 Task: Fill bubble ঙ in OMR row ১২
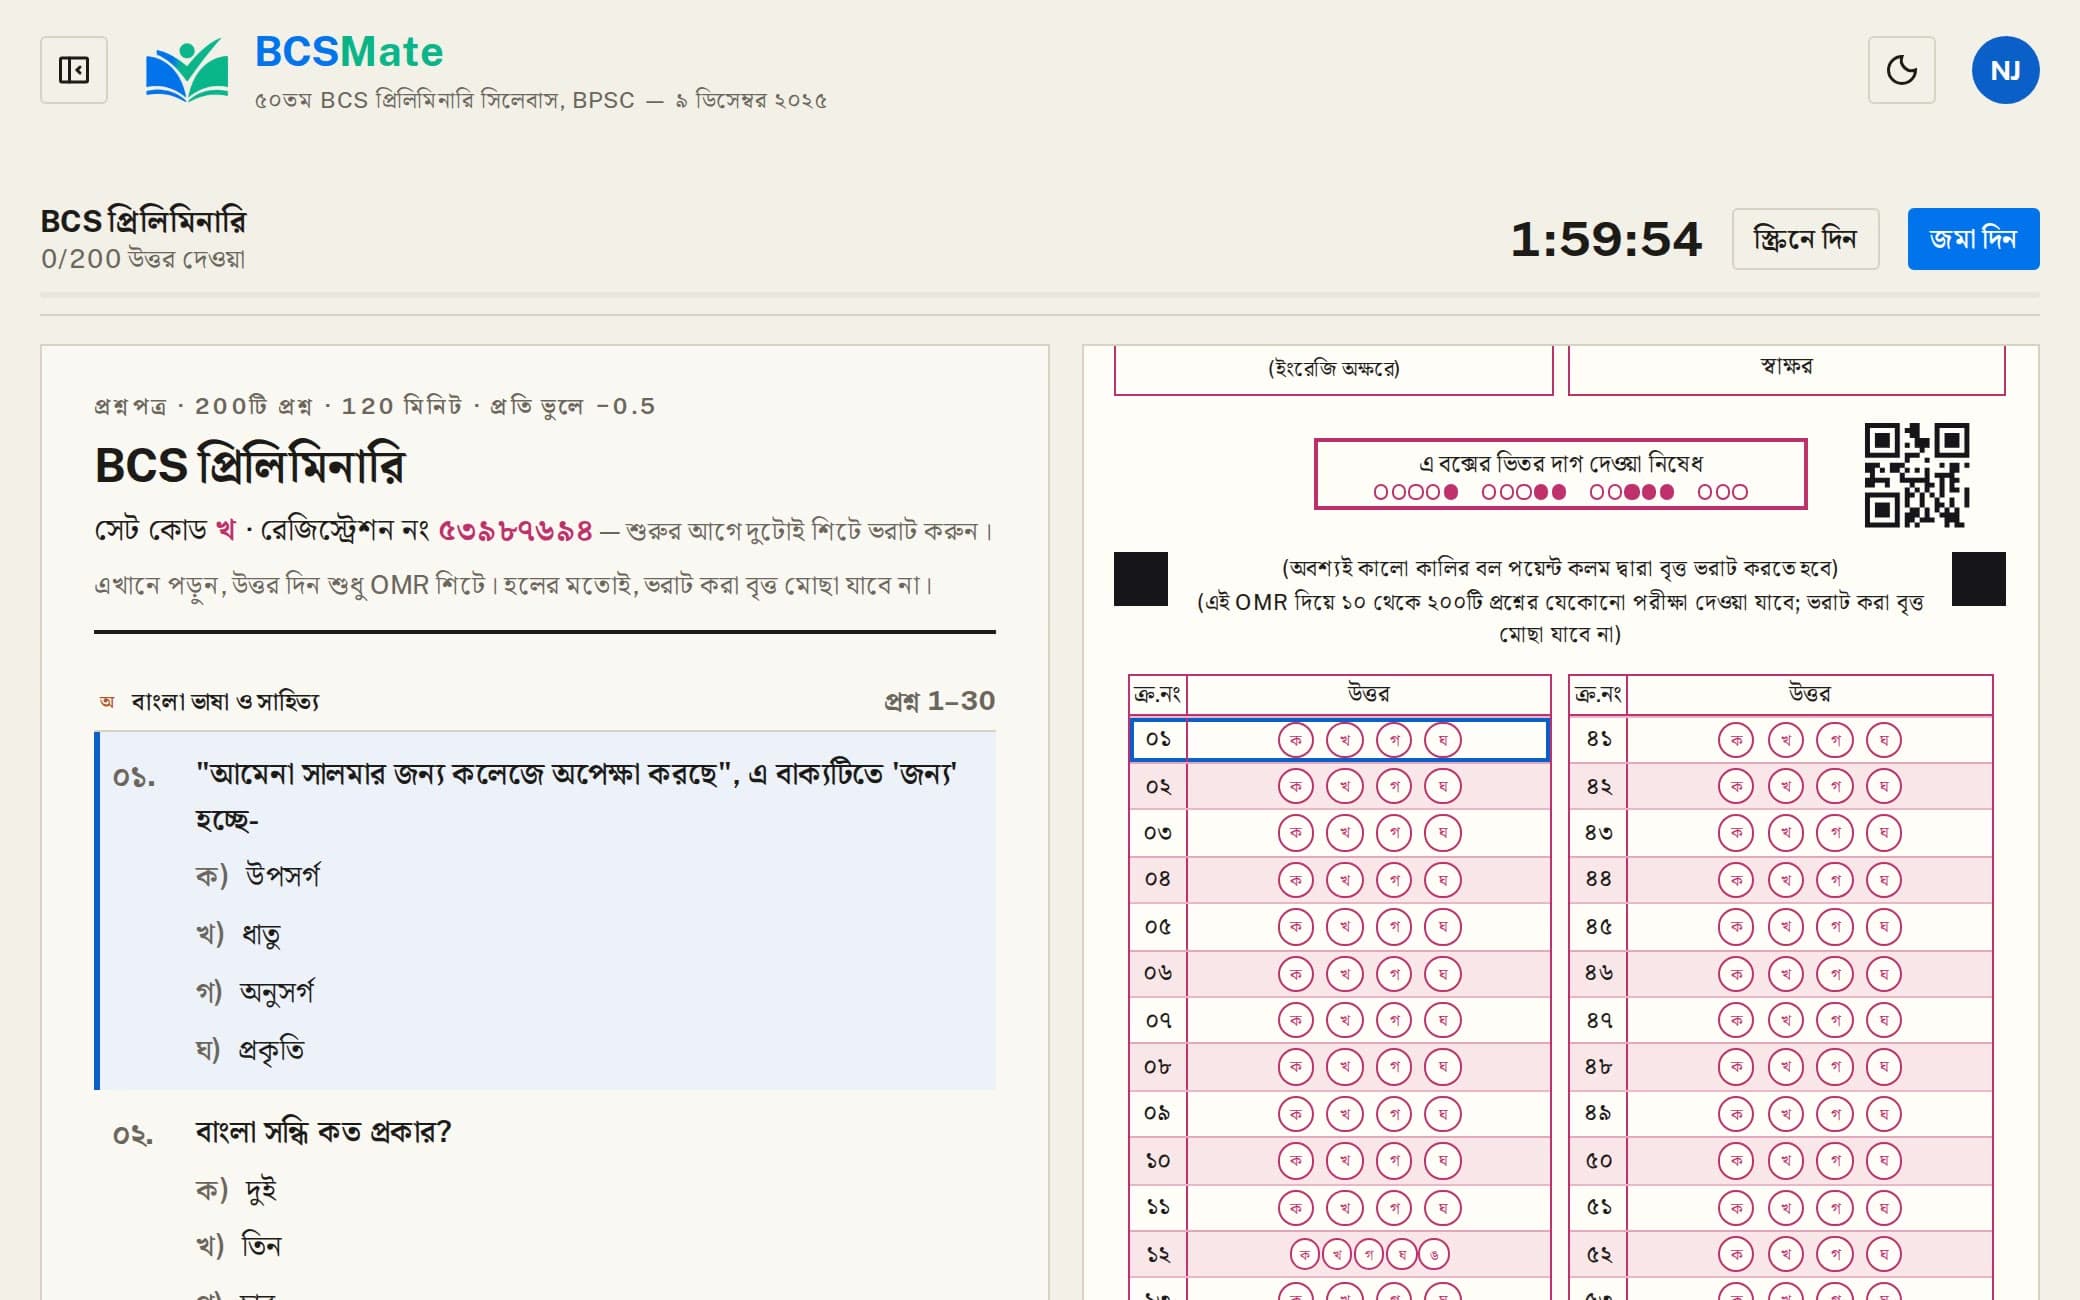click(x=1434, y=1254)
